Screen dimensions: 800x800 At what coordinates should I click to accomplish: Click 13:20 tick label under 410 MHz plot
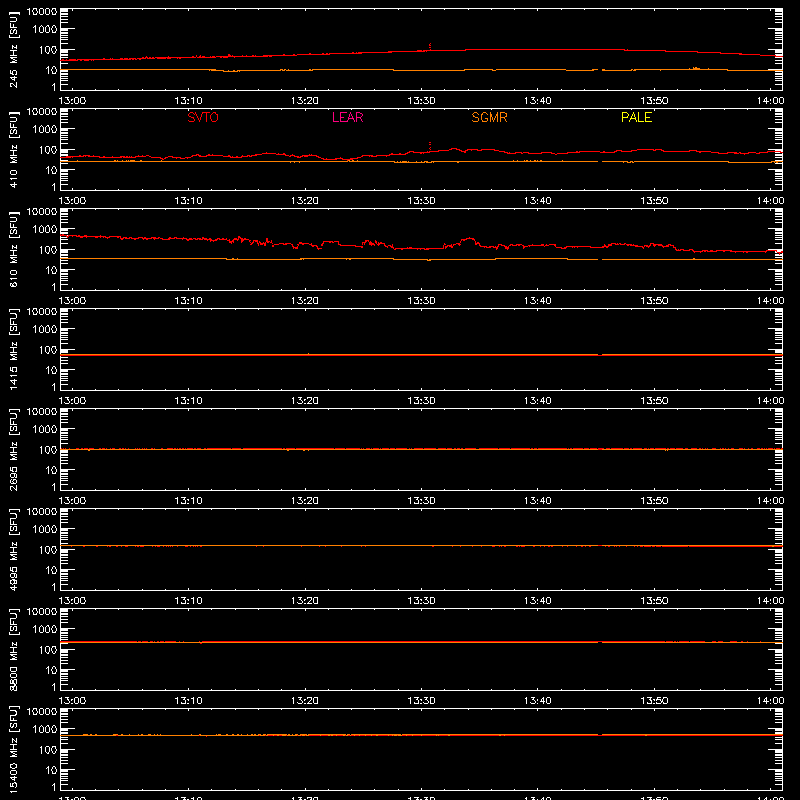pyautogui.click(x=305, y=201)
